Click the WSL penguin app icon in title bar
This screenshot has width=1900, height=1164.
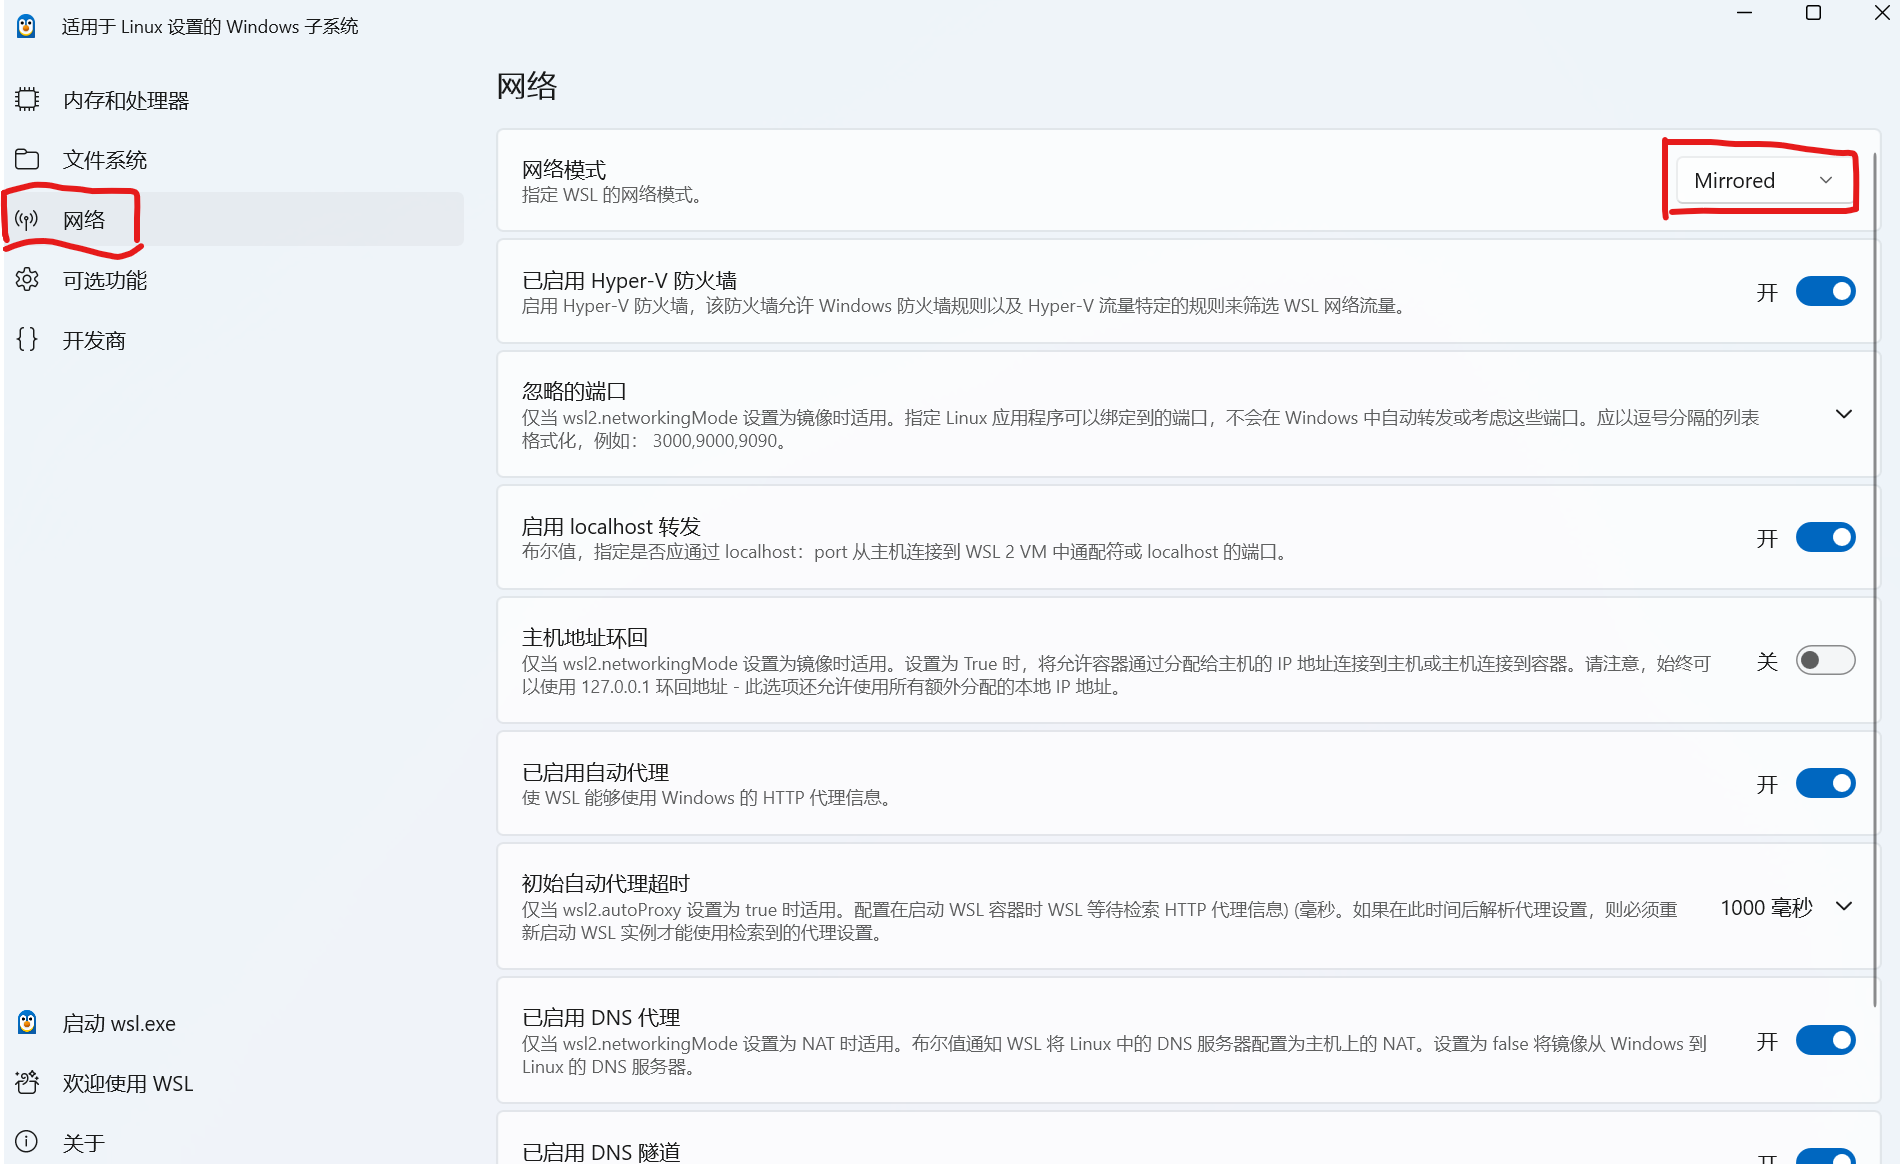tap(27, 27)
